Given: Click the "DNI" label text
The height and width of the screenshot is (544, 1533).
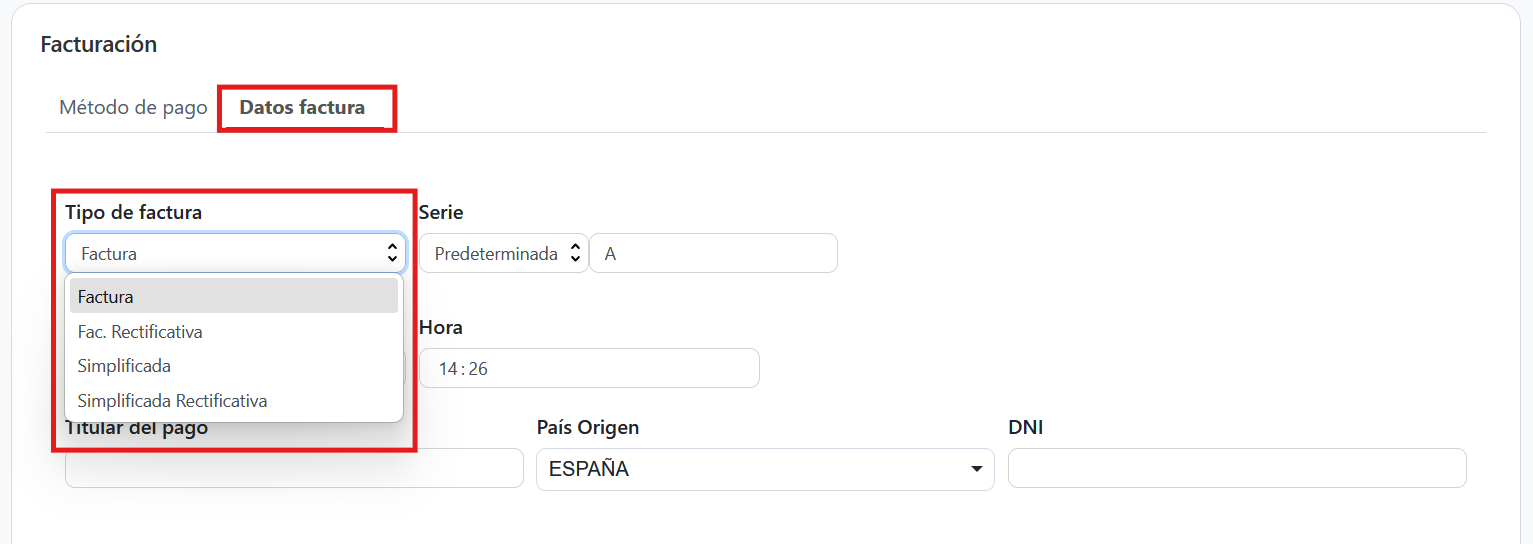Looking at the screenshot, I should click(1026, 428).
